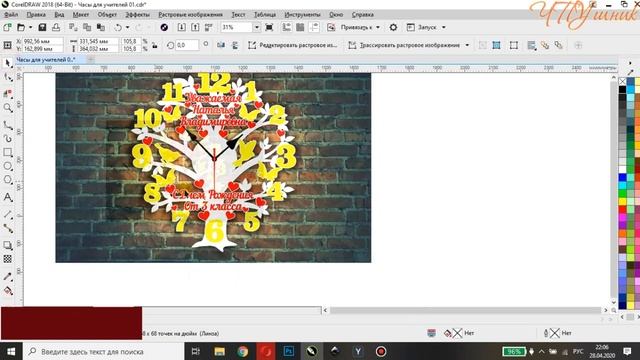Select the Connector tool

tap(8, 228)
